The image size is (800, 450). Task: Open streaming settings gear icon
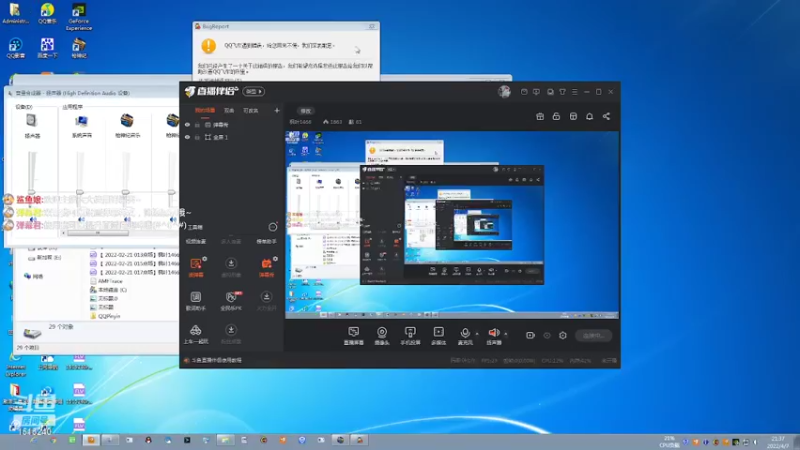click(x=563, y=335)
